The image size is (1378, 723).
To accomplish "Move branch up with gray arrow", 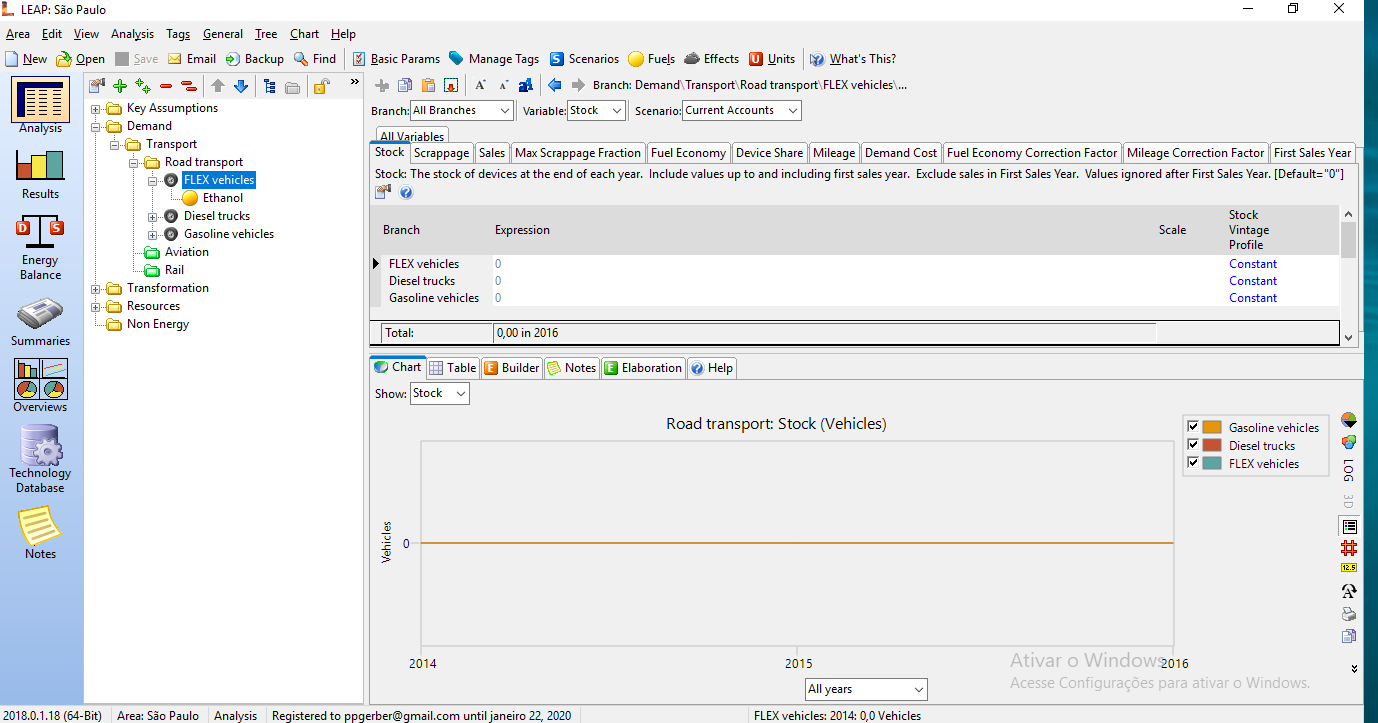I will (218, 86).
